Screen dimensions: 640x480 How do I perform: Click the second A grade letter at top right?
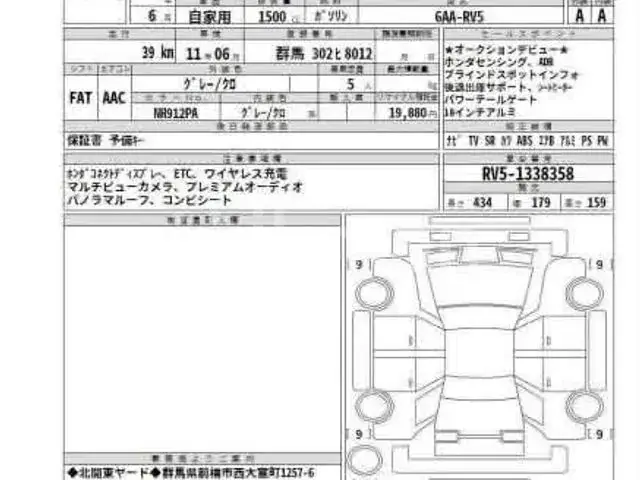[x=602, y=16]
